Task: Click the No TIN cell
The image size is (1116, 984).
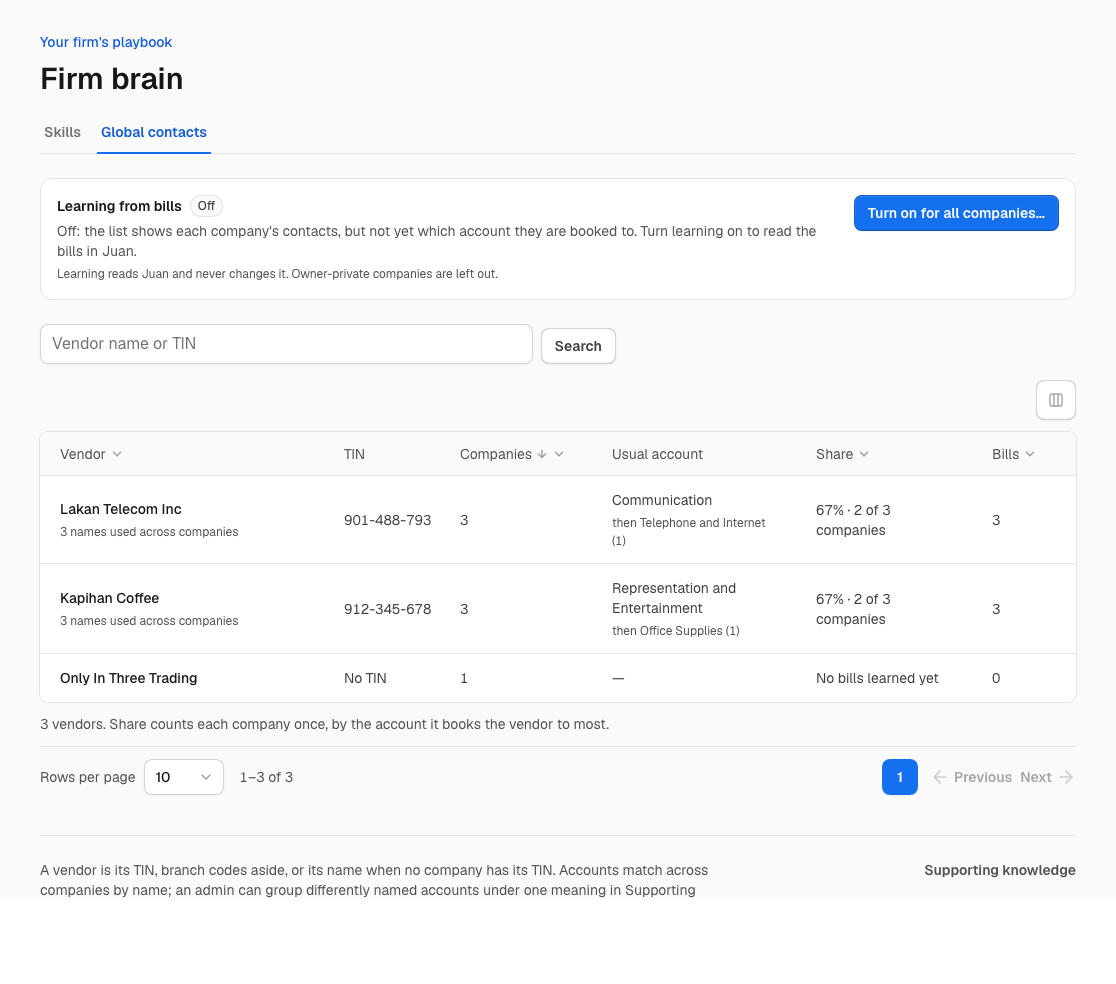Action: pos(365,678)
